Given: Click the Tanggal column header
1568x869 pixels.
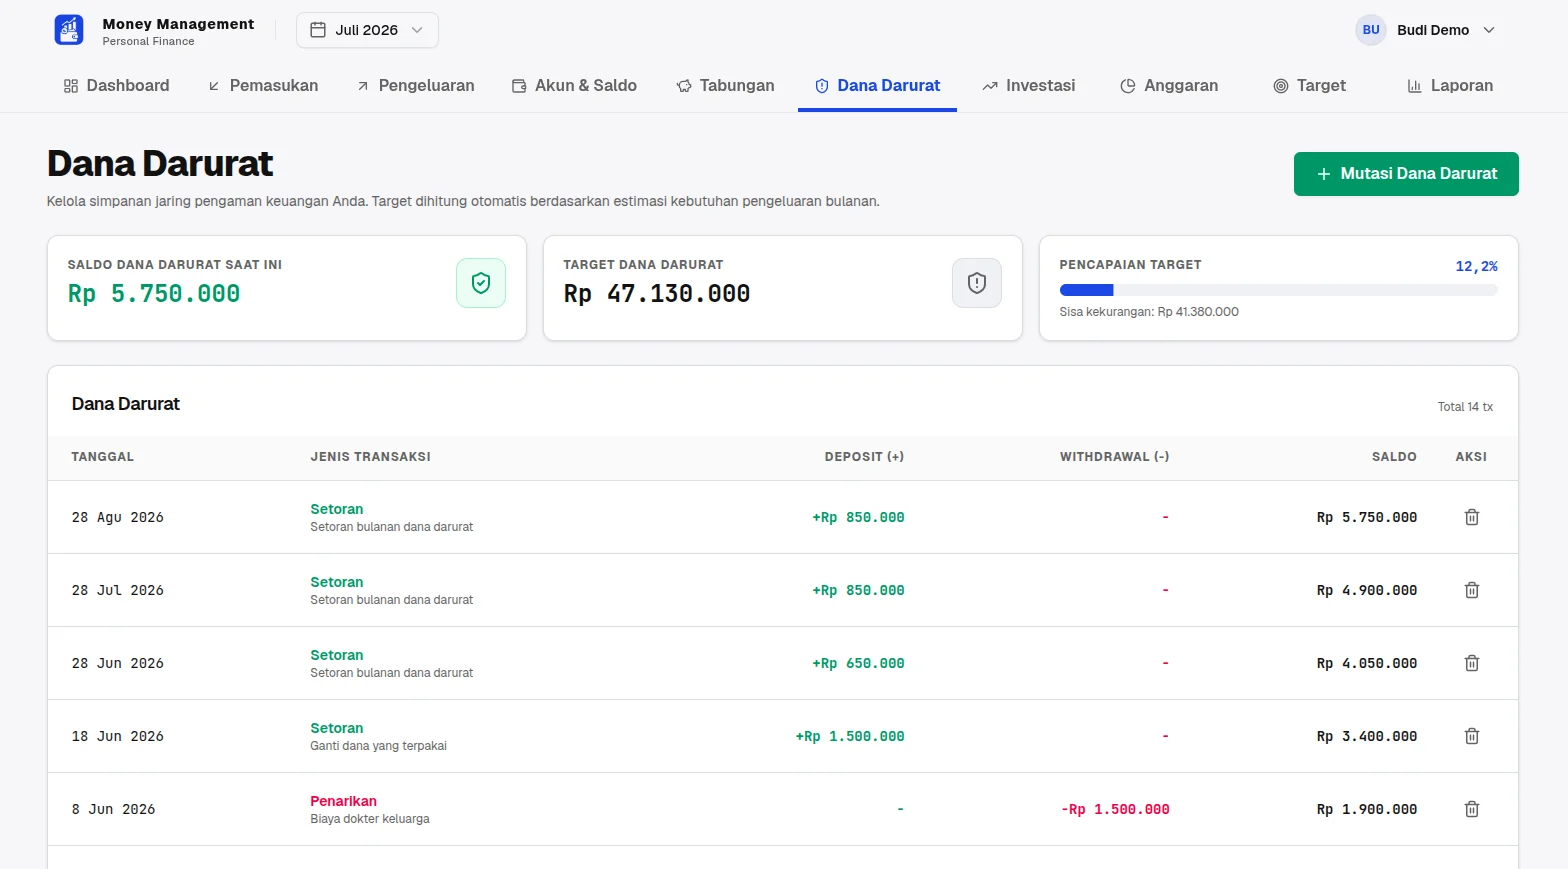Looking at the screenshot, I should point(102,457).
